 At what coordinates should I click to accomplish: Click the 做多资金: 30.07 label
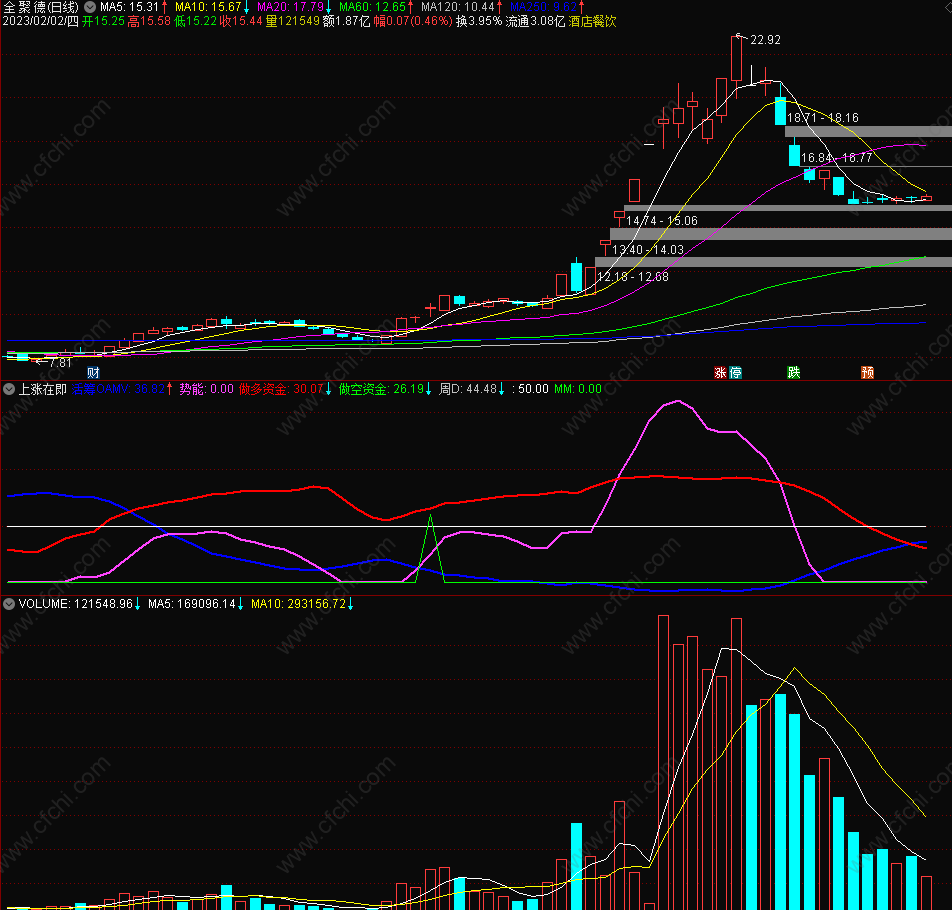281,389
